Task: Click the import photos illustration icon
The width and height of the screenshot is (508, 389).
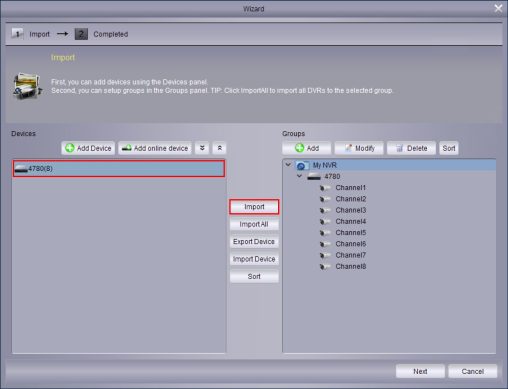Action: tap(28, 86)
